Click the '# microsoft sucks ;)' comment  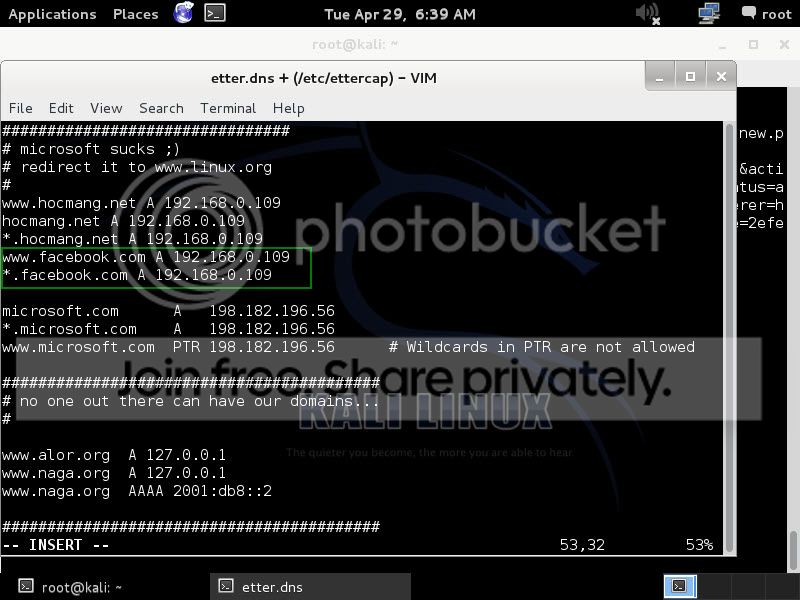click(x=91, y=149)
